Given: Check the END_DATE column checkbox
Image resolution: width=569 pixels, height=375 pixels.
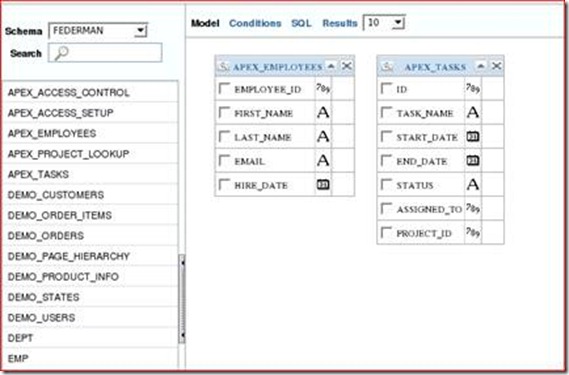Looking at the screenshot, I should coord(386,160).
